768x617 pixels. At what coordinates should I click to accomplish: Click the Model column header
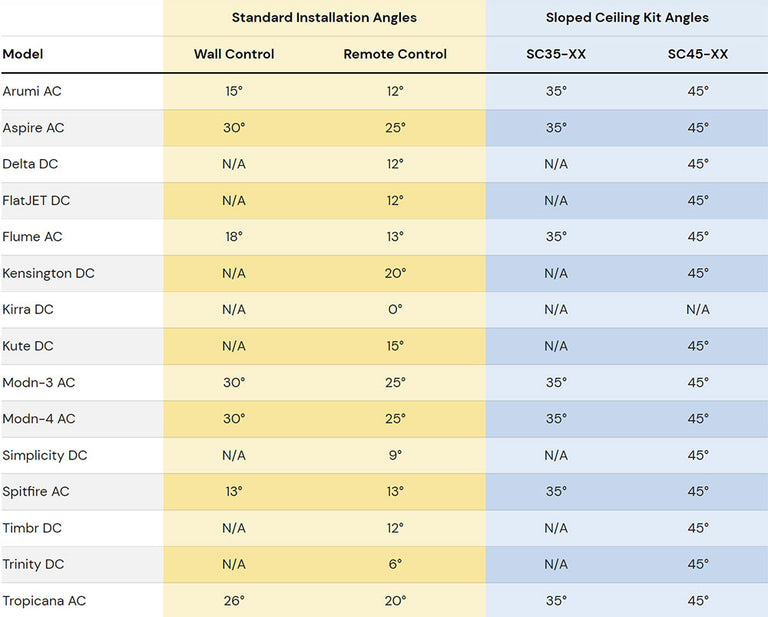point(23,54)
